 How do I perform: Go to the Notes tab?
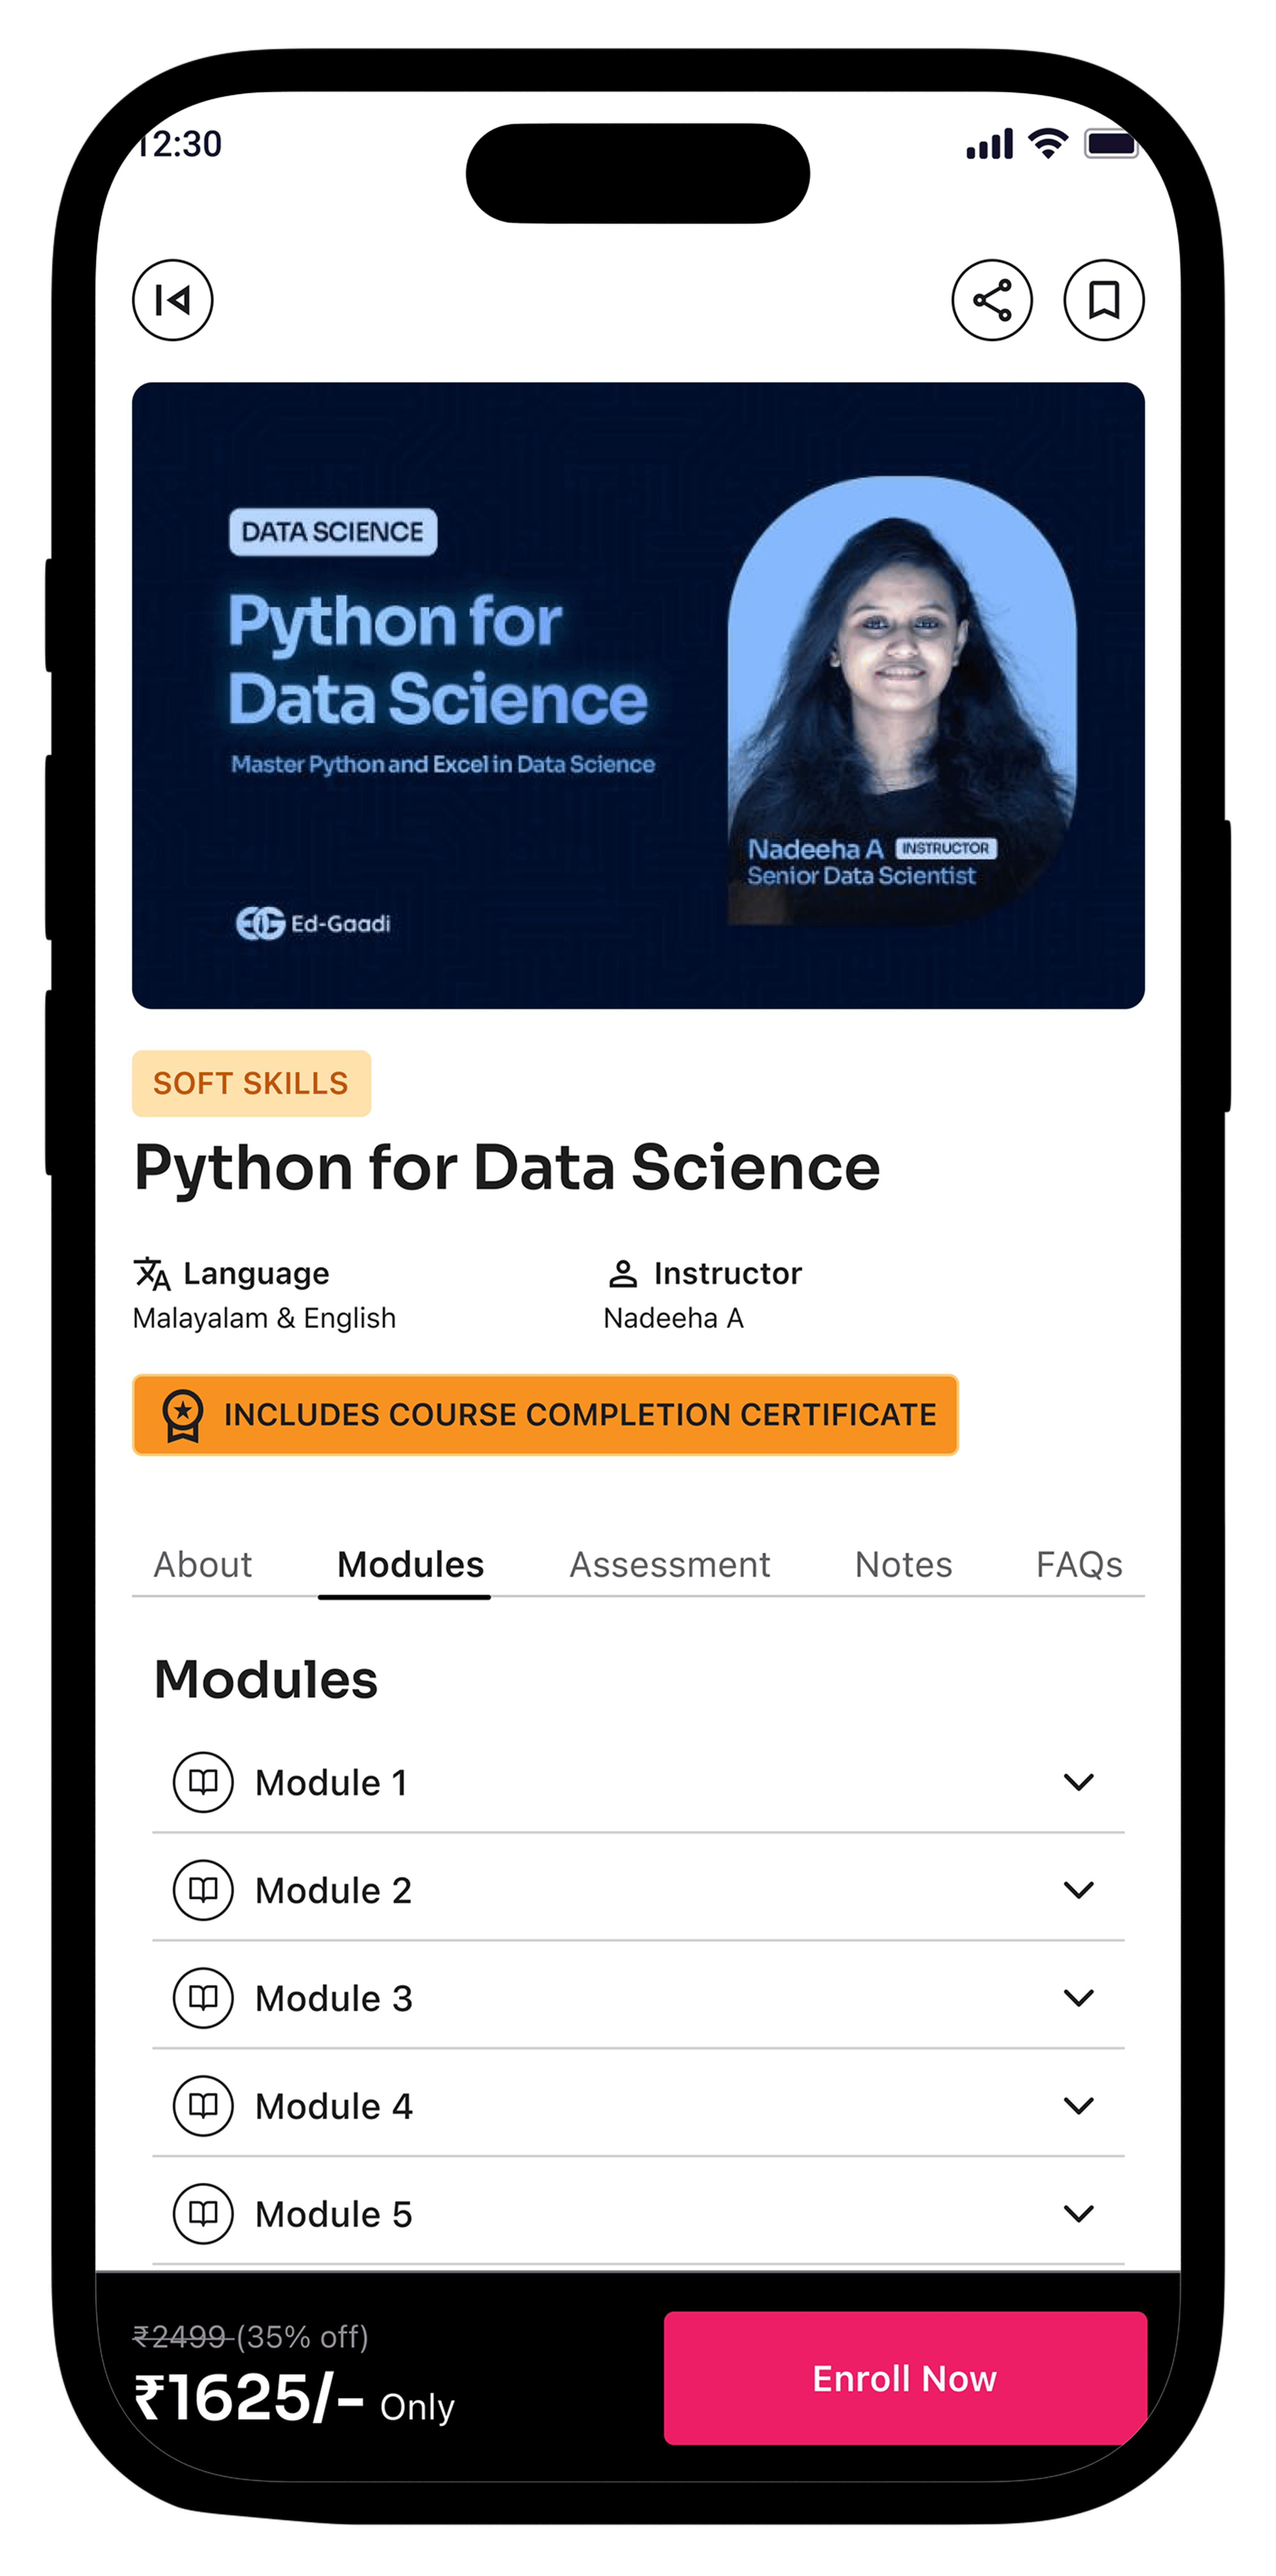(x=903, y=1564)
